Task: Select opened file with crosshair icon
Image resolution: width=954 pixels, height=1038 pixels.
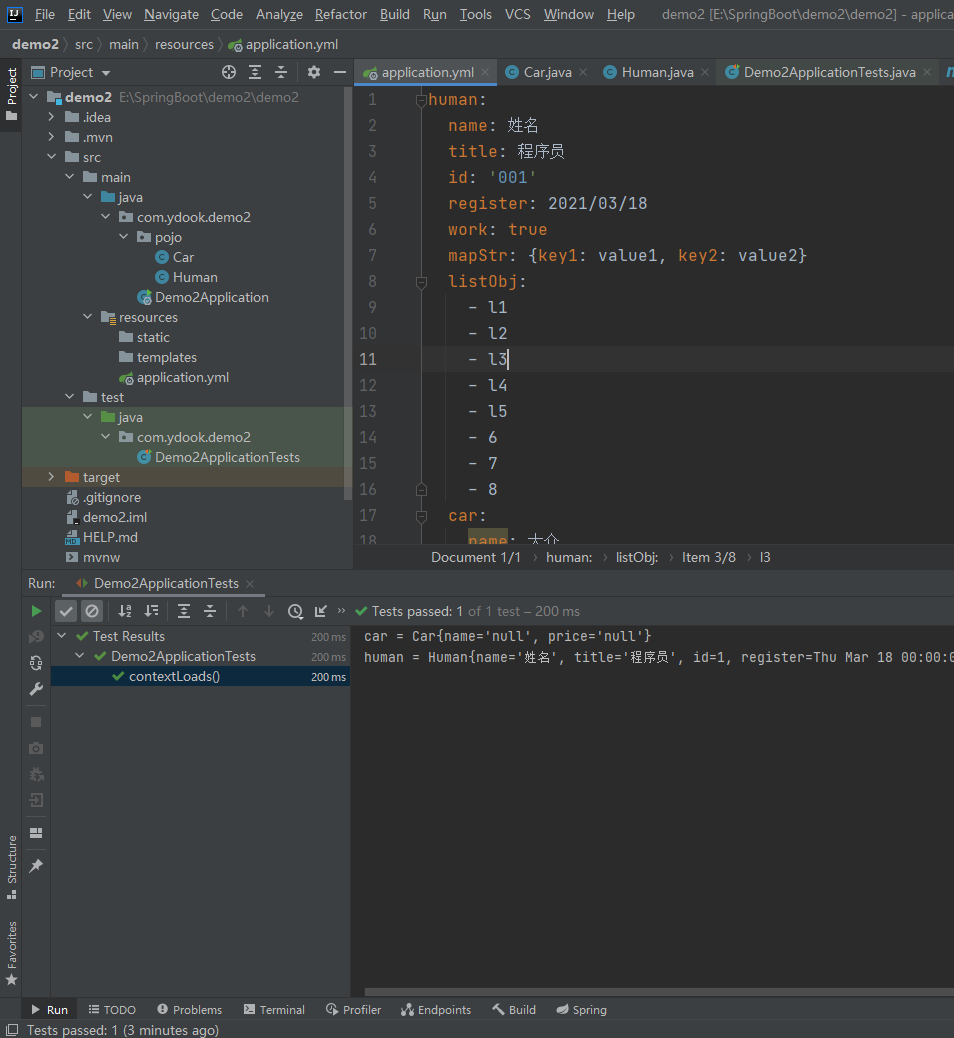Action: tap(228, 72)
